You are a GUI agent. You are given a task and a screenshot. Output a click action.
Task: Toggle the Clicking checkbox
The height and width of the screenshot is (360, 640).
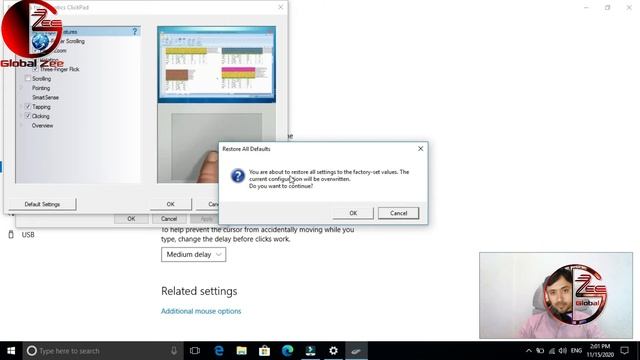point(28,116)
